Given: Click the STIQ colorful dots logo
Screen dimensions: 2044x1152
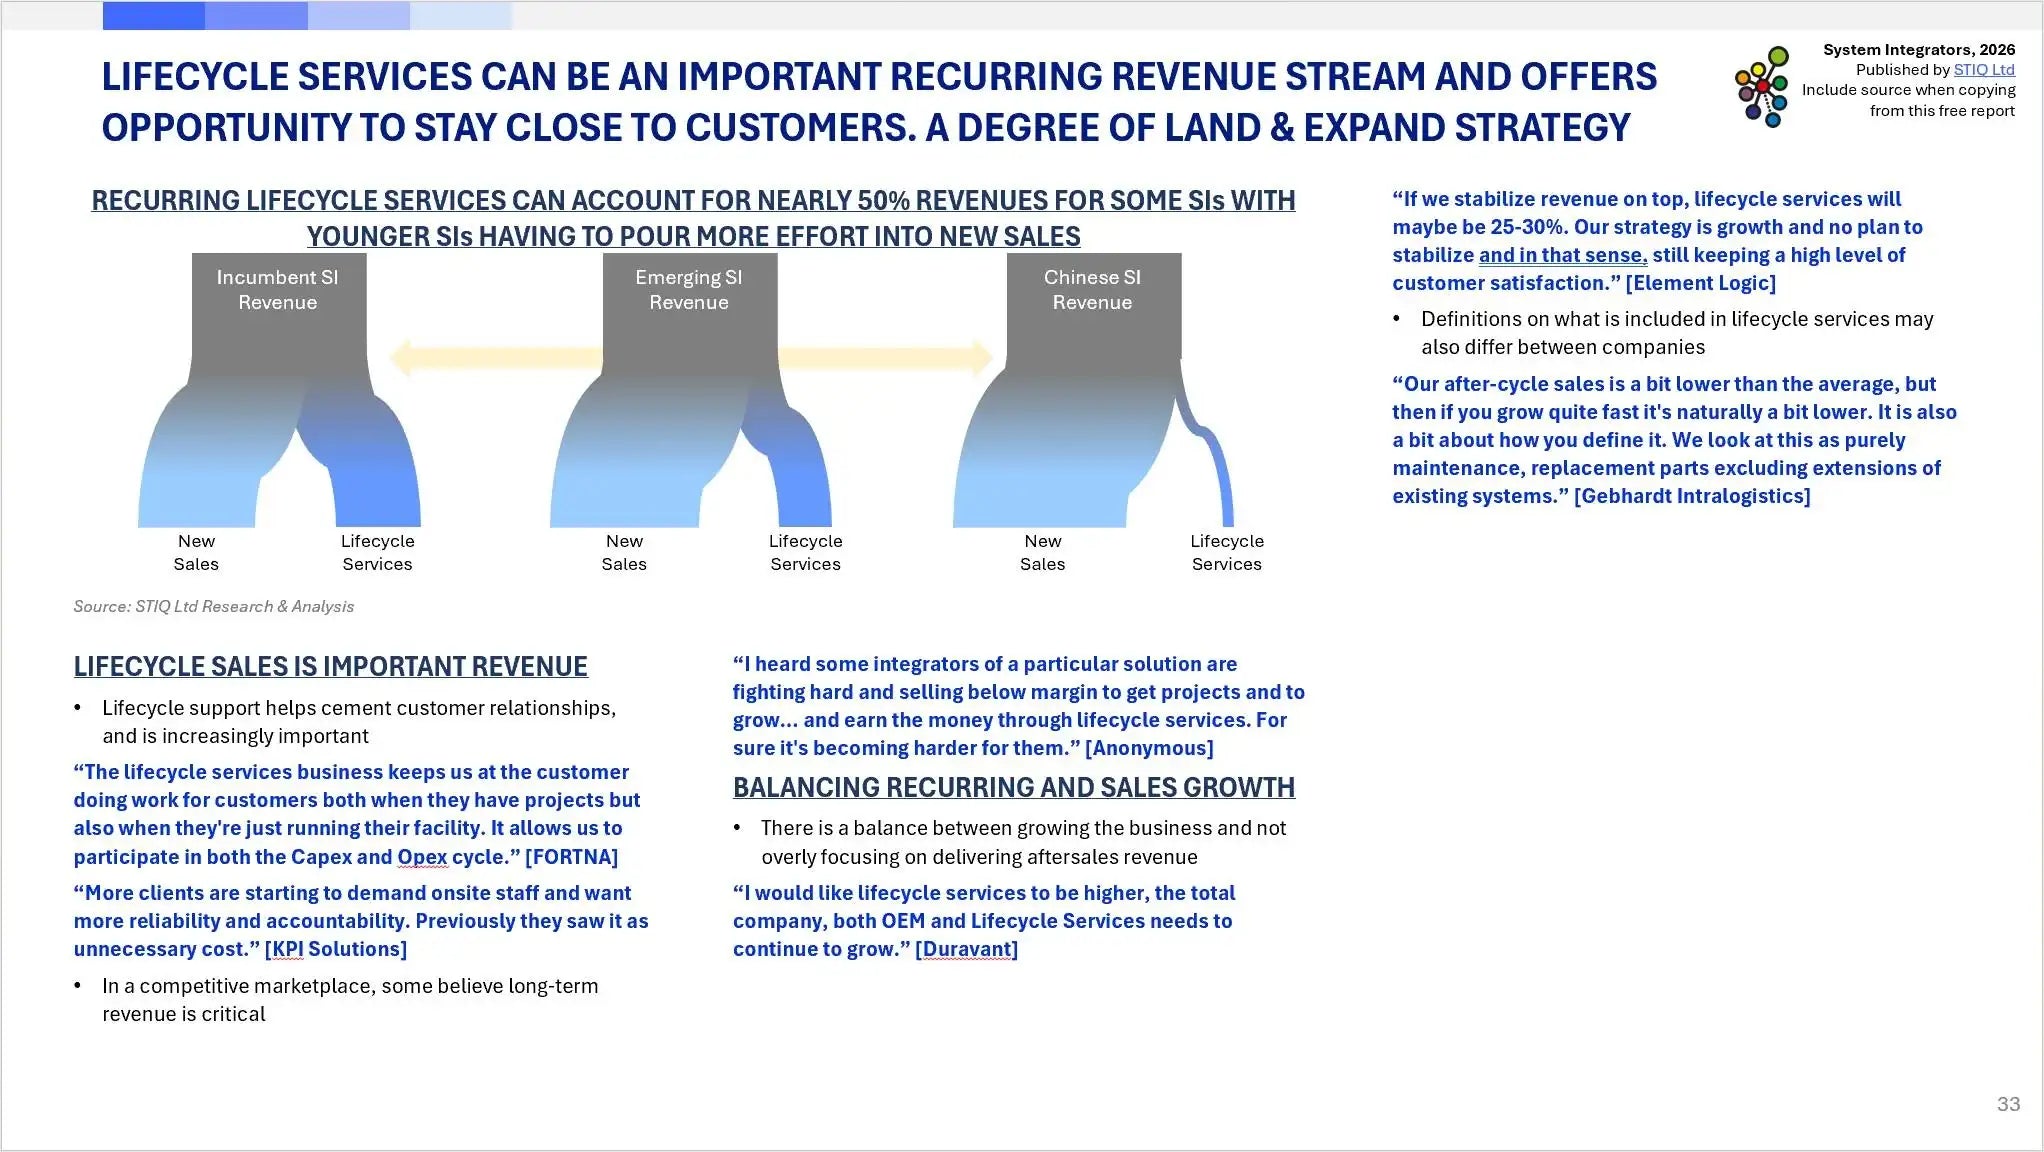Looking at the screenshot, I should pos(1762,86).
